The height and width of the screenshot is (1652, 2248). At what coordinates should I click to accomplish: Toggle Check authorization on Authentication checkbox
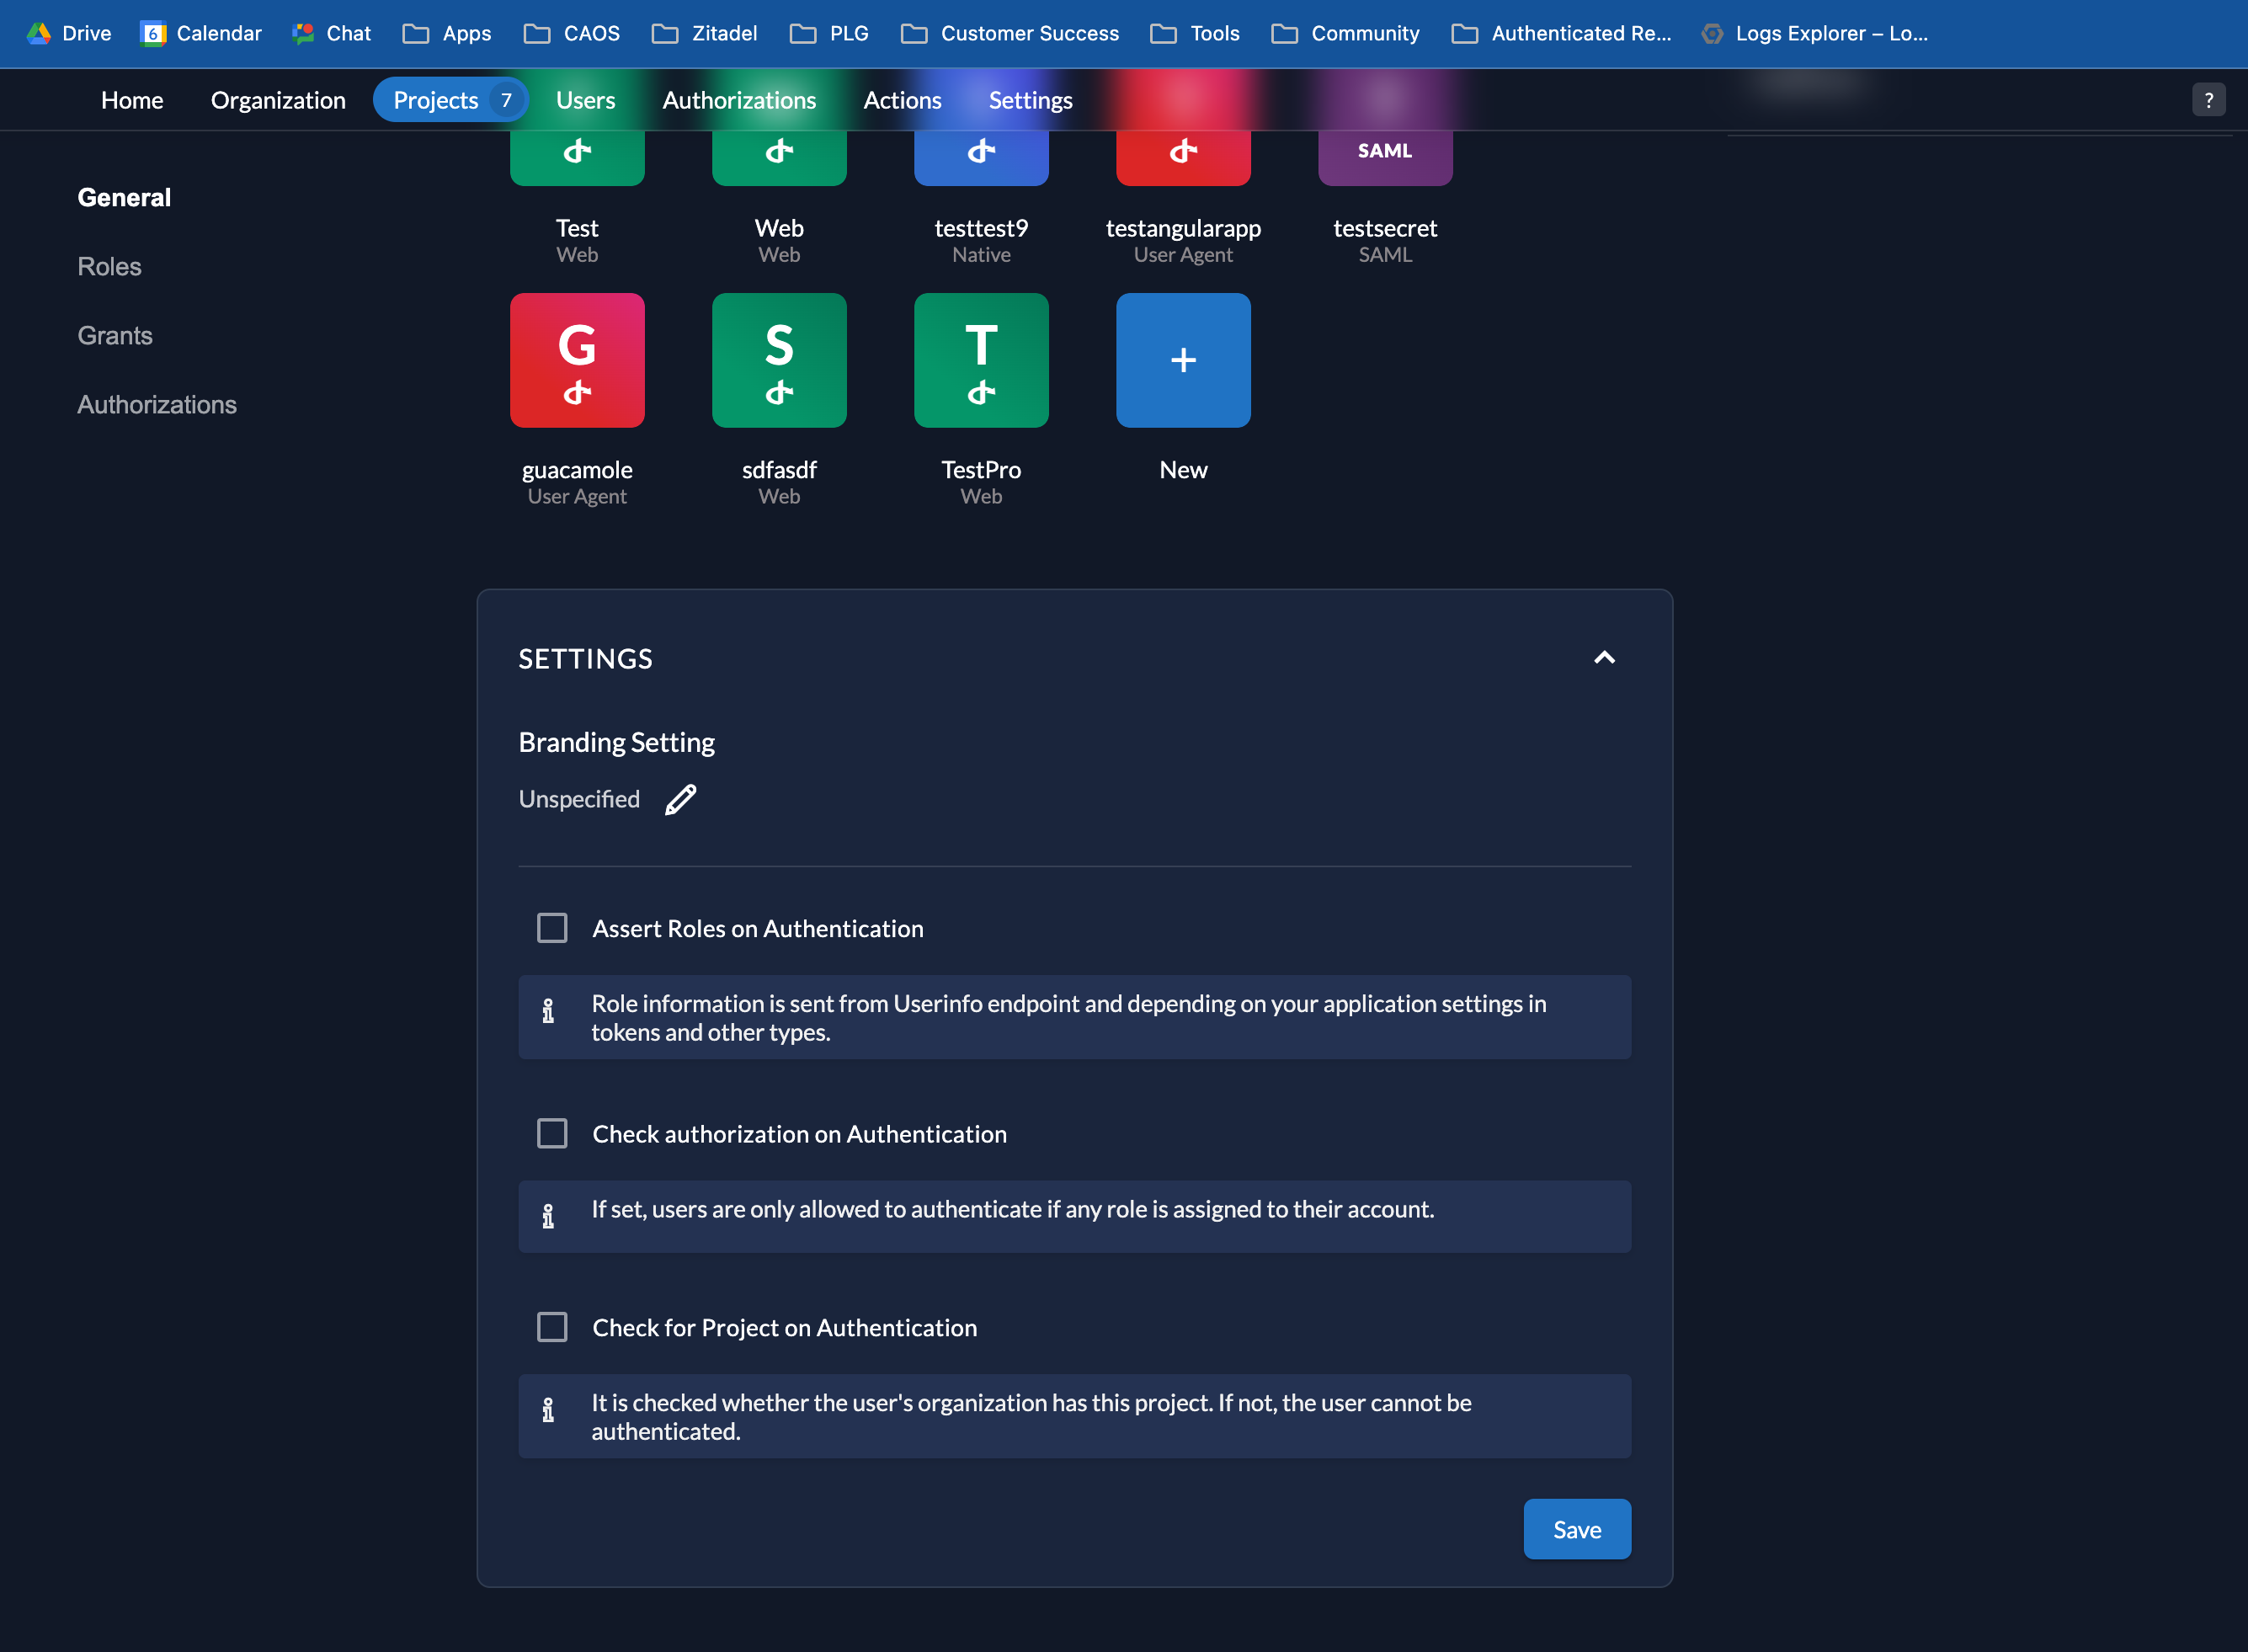point(552,1134)
